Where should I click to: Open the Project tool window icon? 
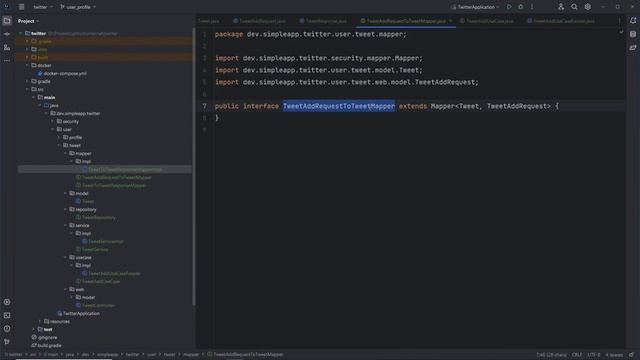pos(7,21)
